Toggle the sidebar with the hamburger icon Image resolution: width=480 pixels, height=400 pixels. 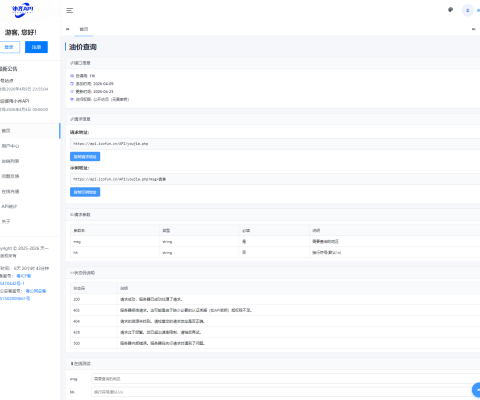click(70, 11)
